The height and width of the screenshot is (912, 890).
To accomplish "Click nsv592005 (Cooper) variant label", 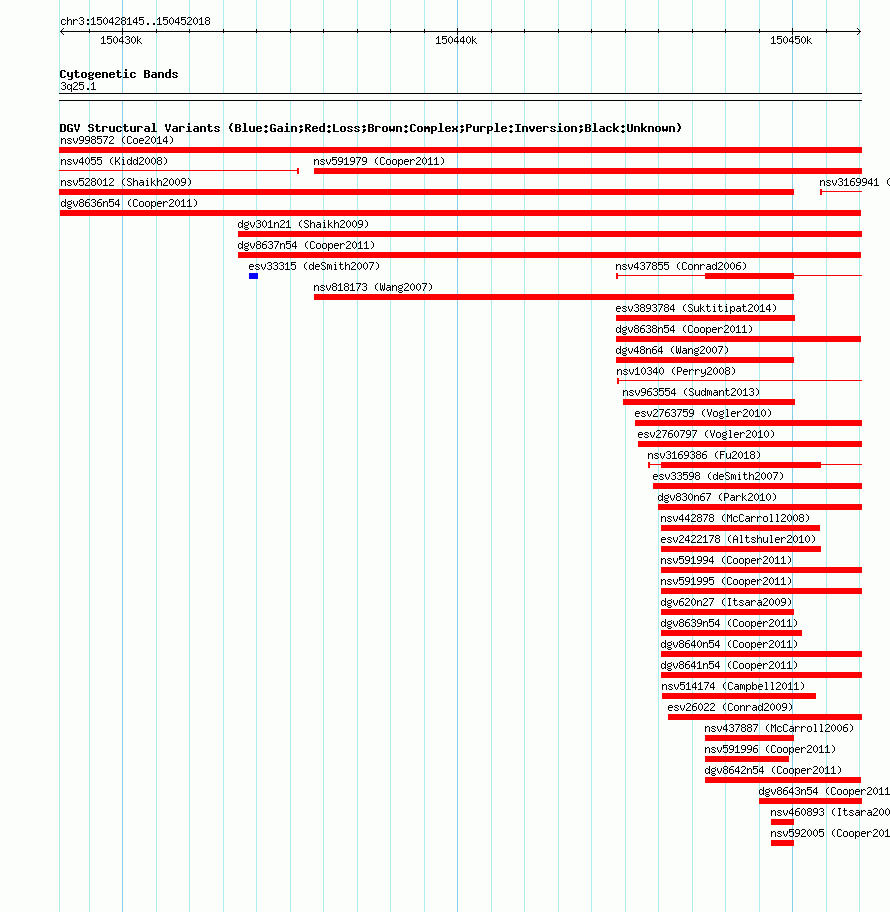I will 830,831.
